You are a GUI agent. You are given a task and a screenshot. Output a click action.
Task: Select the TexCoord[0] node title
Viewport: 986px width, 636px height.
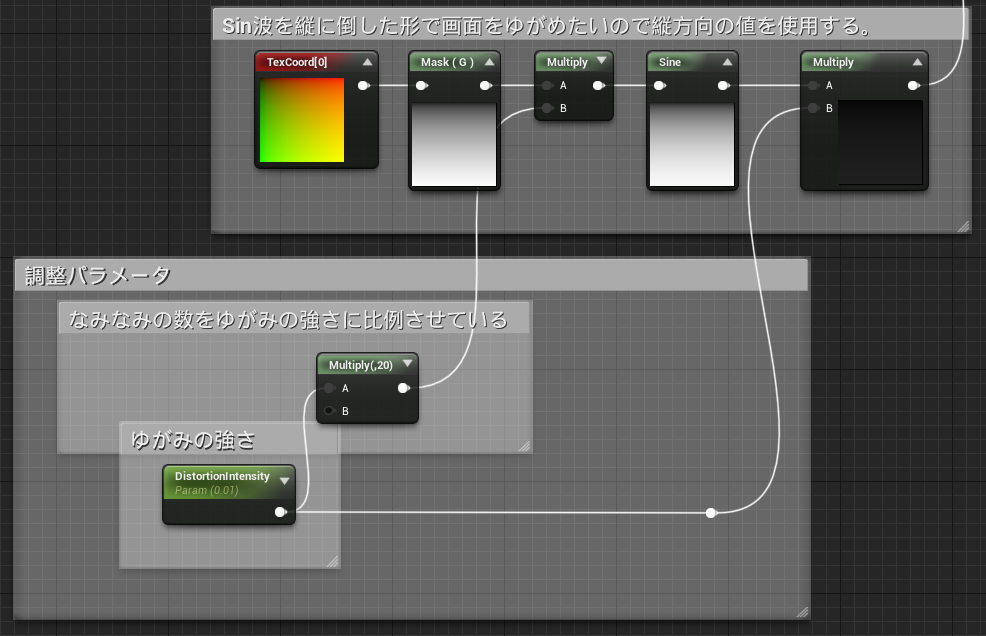[x=297, y=62]
